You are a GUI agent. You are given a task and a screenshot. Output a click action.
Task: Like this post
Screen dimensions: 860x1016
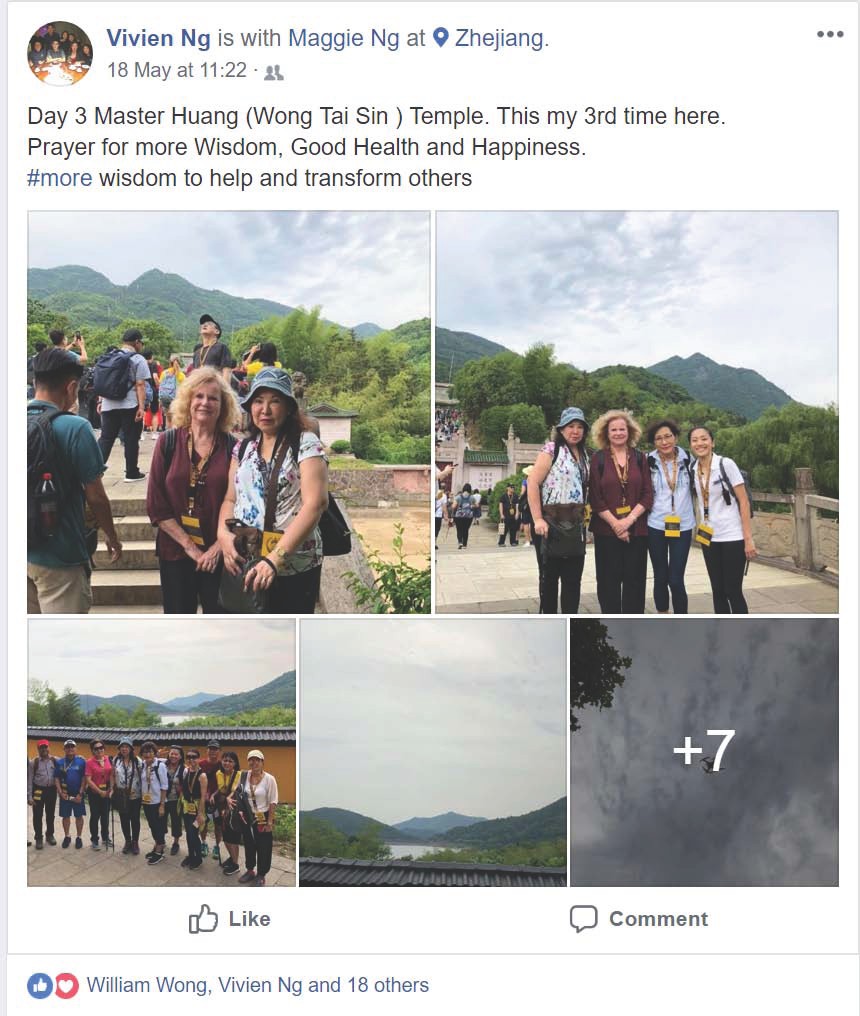229,919
